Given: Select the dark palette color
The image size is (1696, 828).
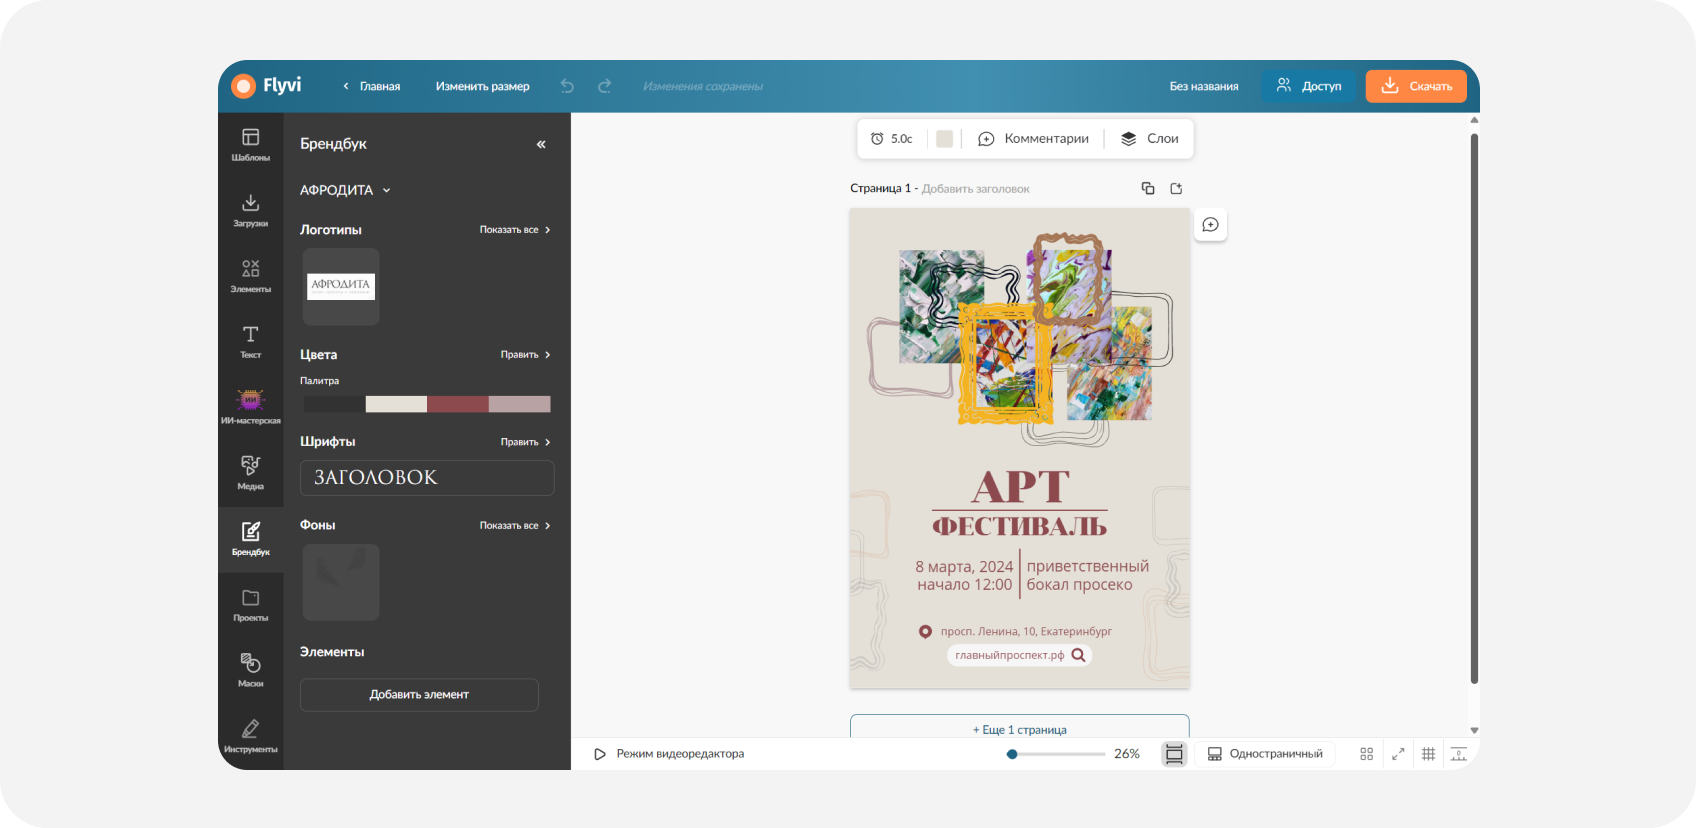Looking at the screenshot, I should pyautogui.click(x=335, y=404).
